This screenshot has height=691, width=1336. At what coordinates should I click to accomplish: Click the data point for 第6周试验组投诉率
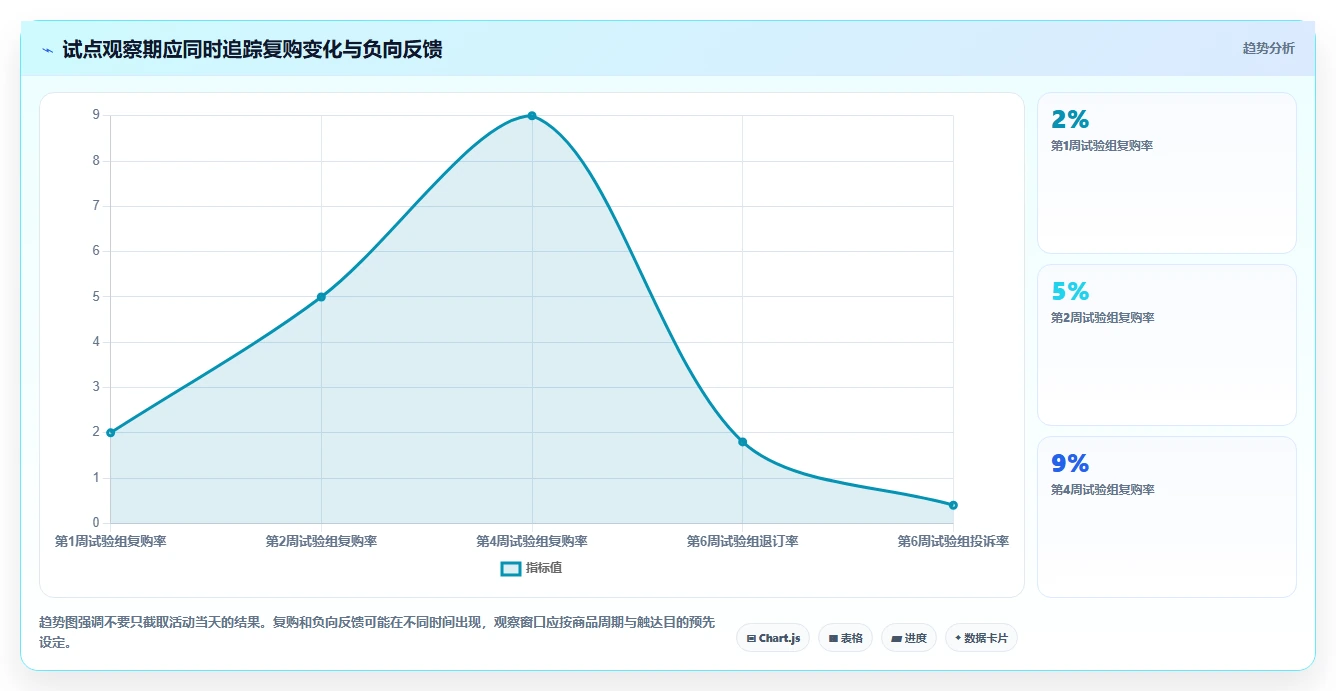[x=953, y=505]
